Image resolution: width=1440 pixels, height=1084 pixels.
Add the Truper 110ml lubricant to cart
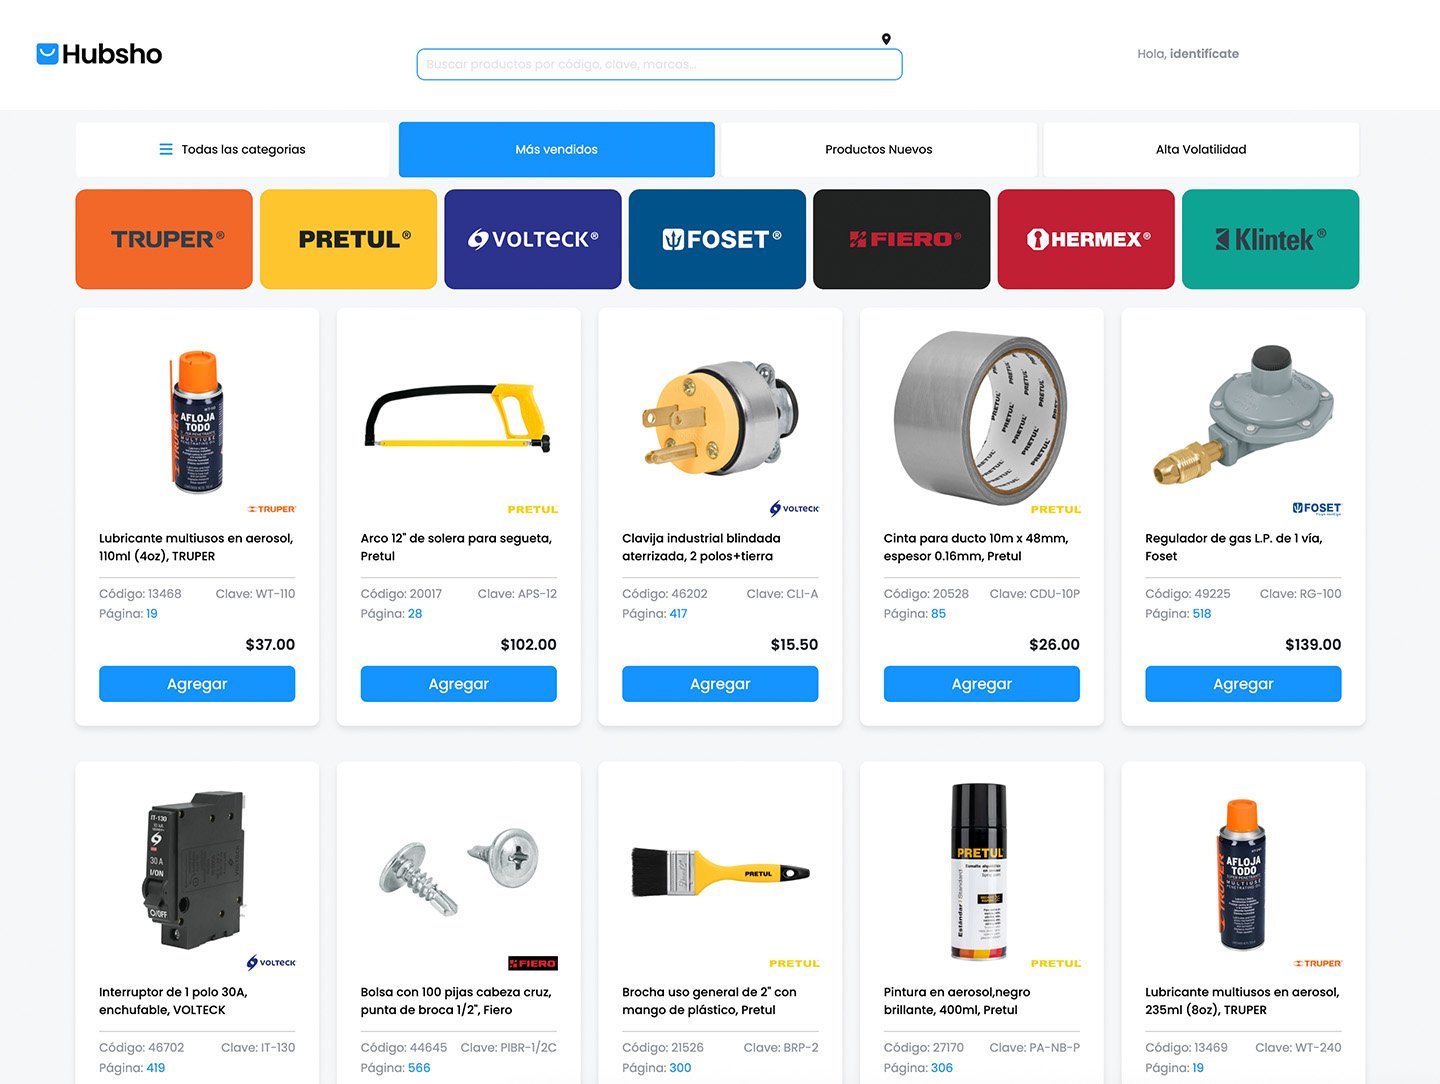197,684
